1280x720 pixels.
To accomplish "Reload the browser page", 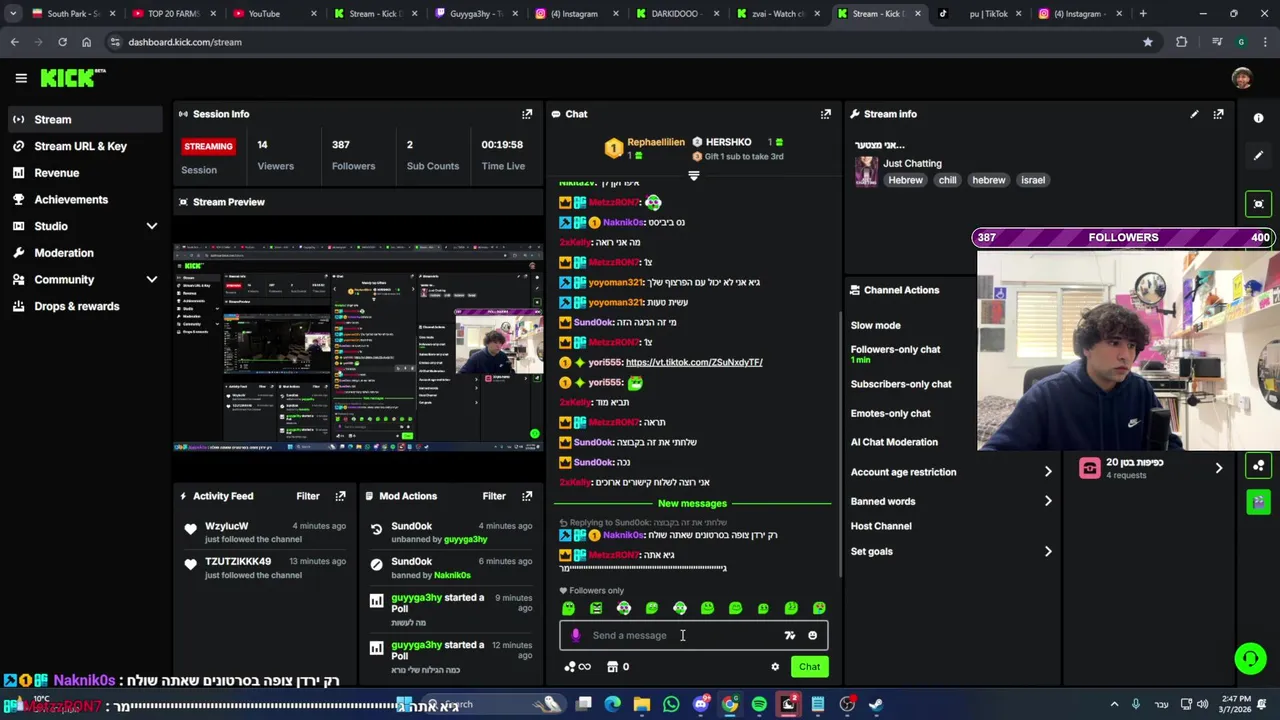I will click(62, 42).
